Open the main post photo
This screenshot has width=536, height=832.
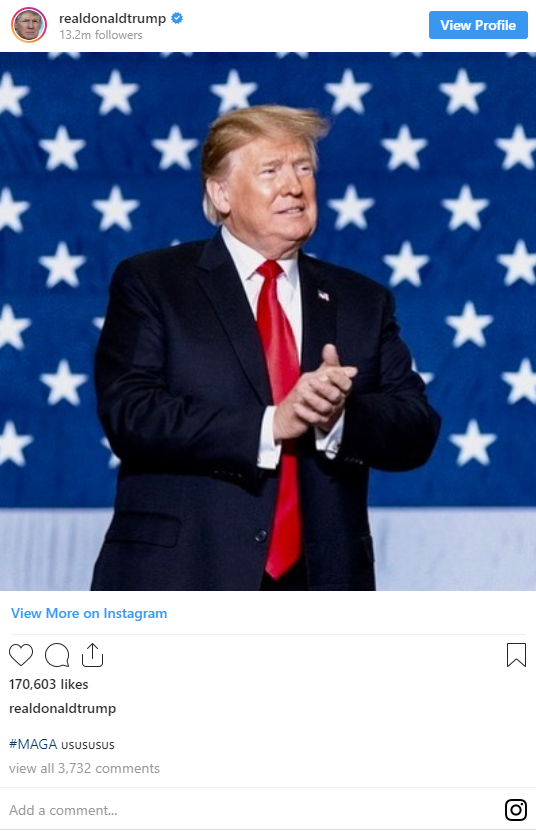268,321
